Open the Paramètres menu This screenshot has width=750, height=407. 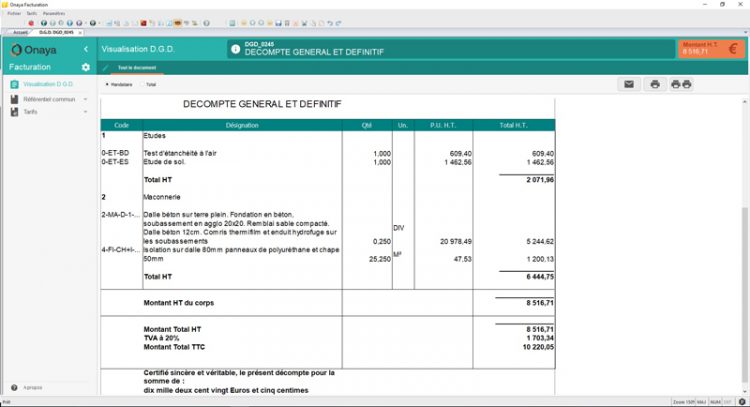[54, 13]
